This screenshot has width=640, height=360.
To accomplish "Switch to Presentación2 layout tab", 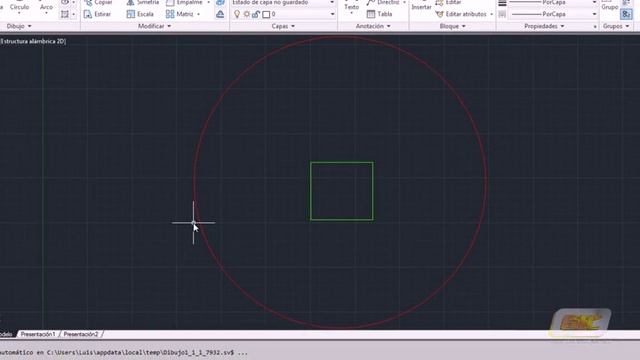I will tap(81, 334).
